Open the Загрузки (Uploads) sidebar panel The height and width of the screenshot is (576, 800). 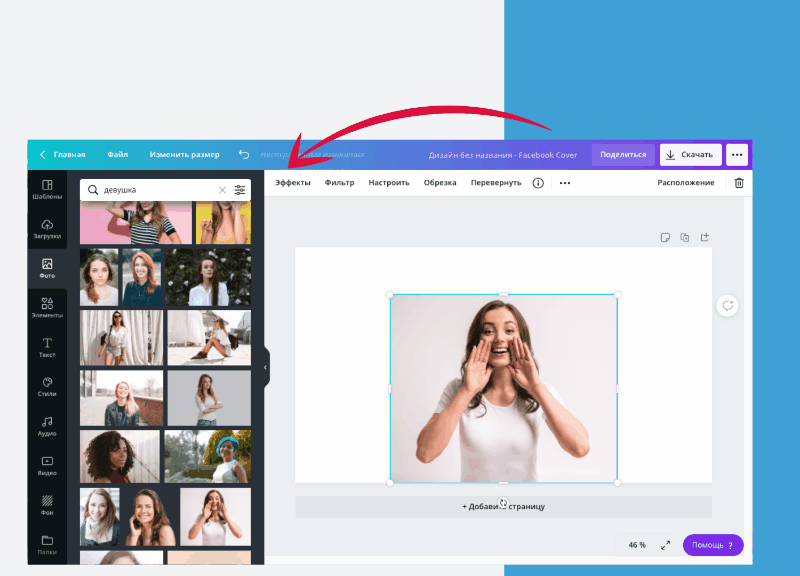click(47, 229)
